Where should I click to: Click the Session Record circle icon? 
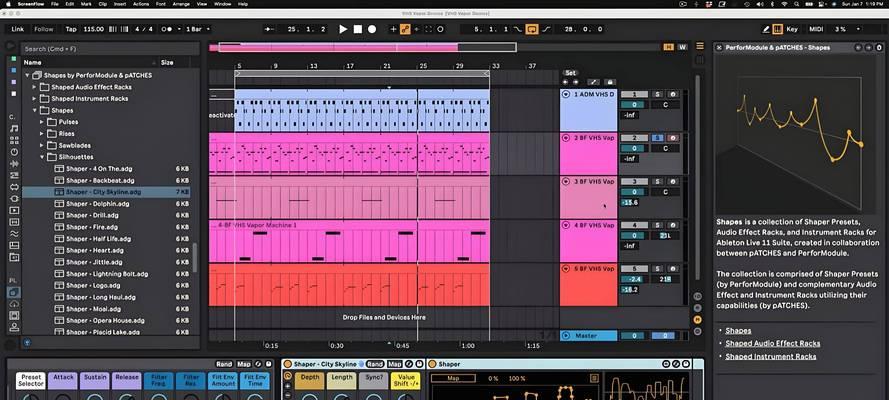tap(440, 29)
